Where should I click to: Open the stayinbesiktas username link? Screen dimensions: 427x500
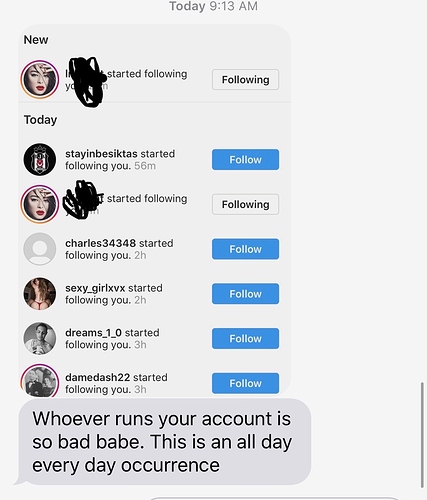point(101,154)
